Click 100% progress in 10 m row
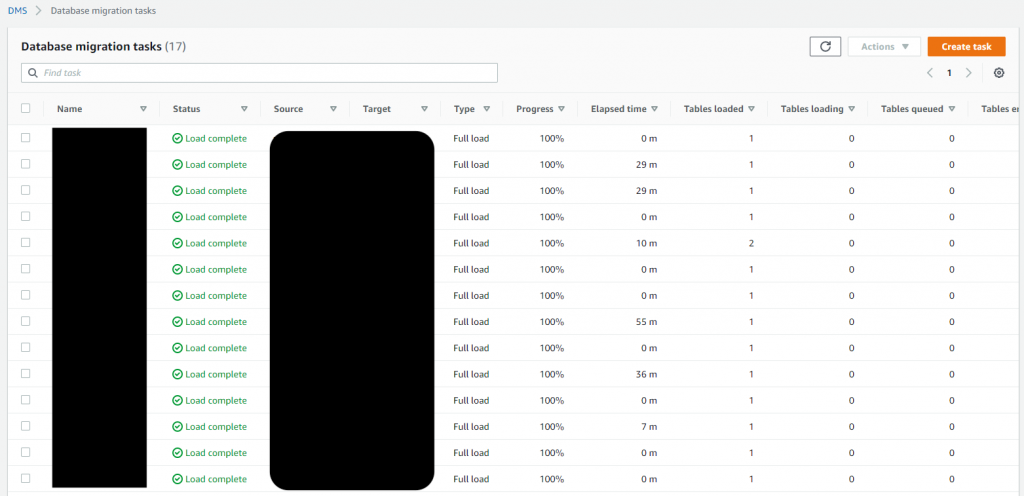The width and height of the screenshot is (1024, 496). (552, 243)
